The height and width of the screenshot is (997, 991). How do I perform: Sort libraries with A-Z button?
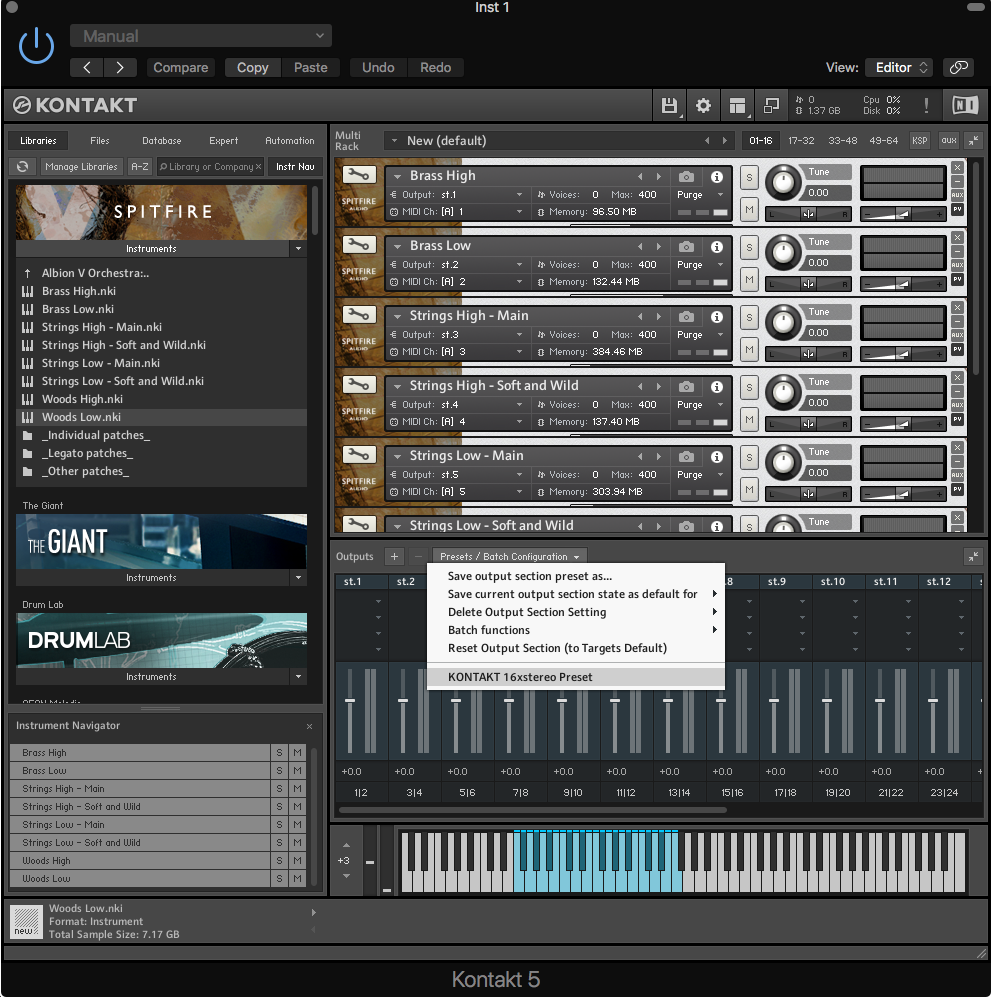click(140, 167)
